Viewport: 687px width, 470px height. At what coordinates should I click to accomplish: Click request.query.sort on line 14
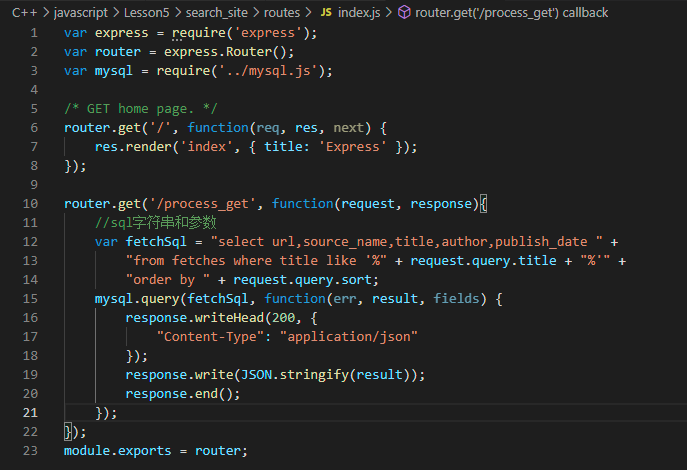[302, 279]
